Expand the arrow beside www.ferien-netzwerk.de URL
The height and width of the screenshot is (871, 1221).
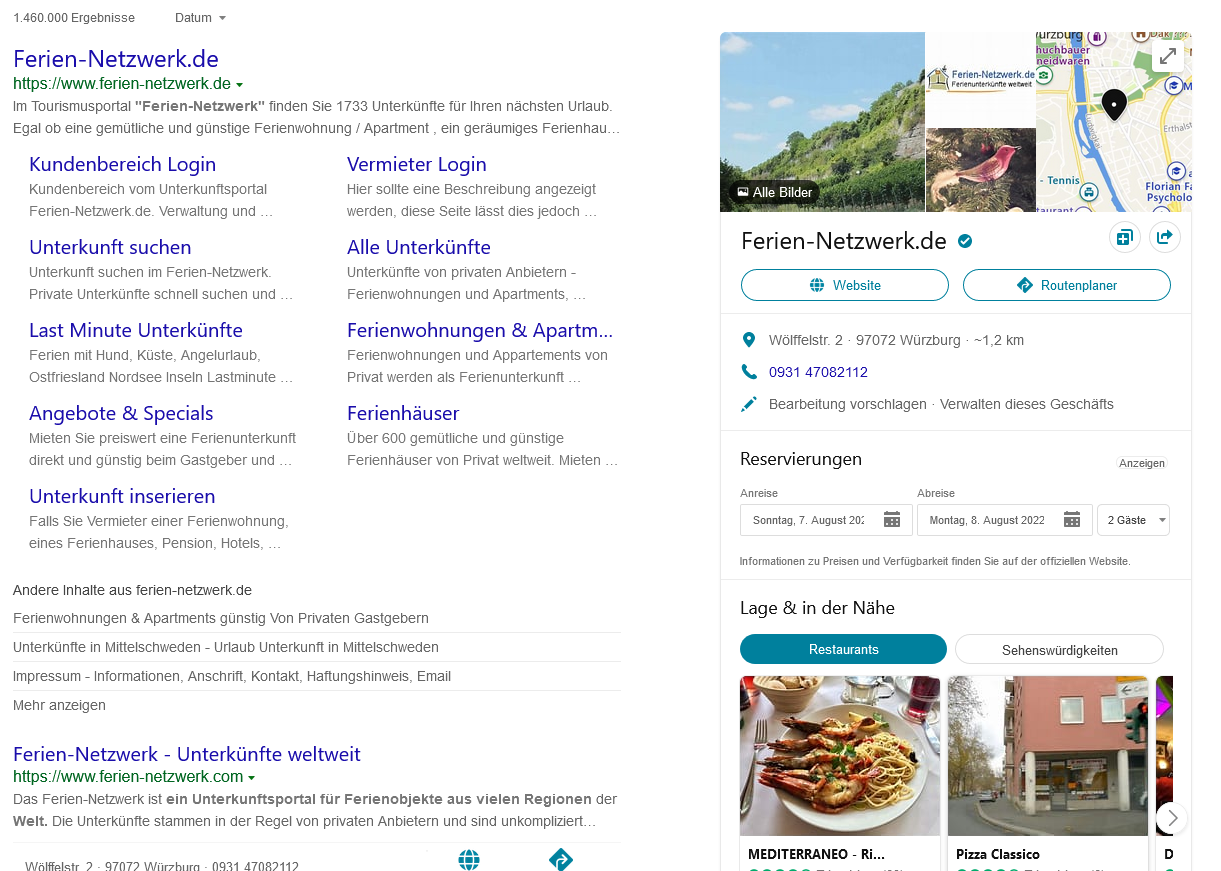click(x=239, y=85)
